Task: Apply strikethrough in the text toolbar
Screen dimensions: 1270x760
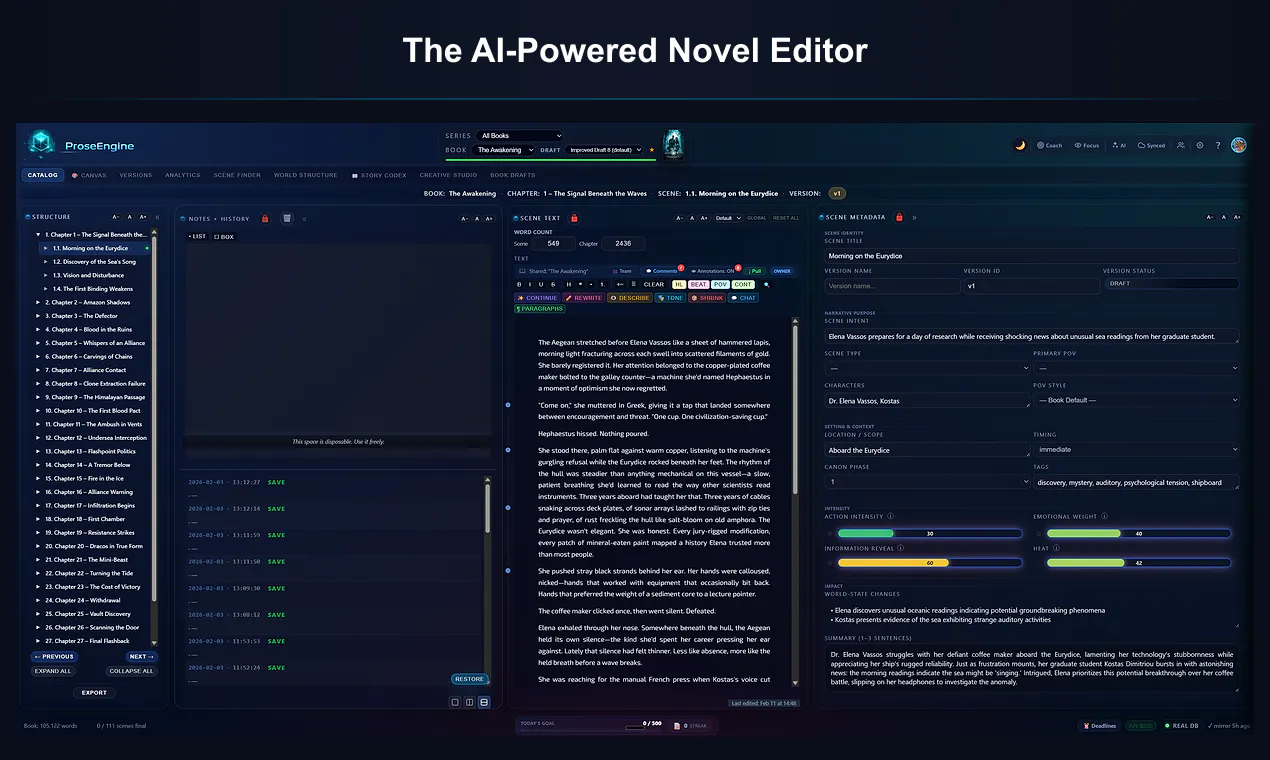Action: (x=553, y=284)
